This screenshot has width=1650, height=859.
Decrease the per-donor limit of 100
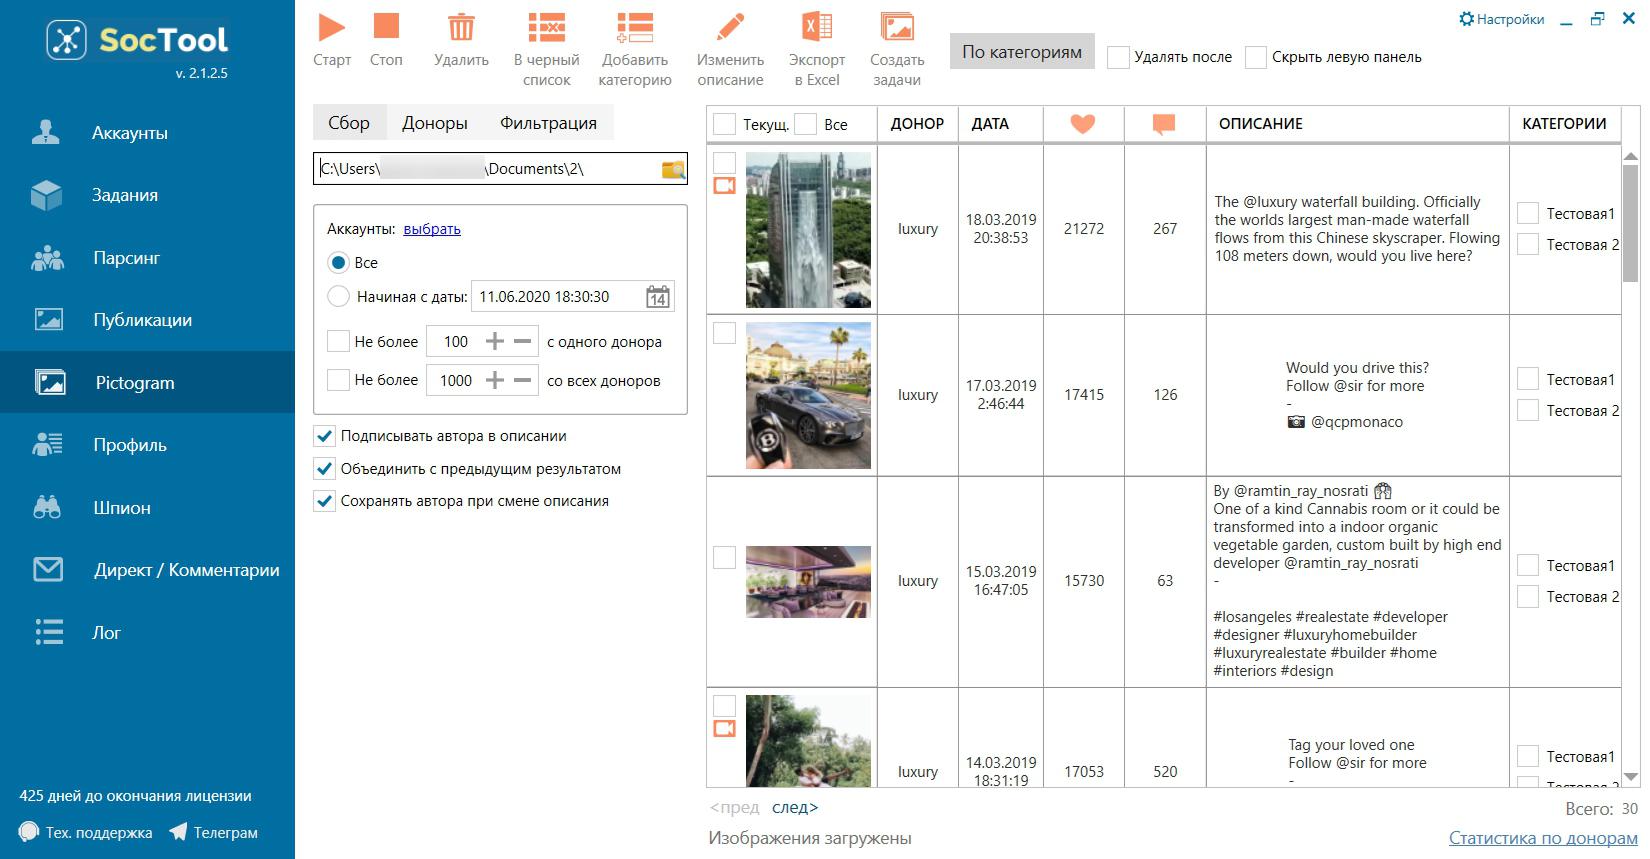[x=522, y=341]
